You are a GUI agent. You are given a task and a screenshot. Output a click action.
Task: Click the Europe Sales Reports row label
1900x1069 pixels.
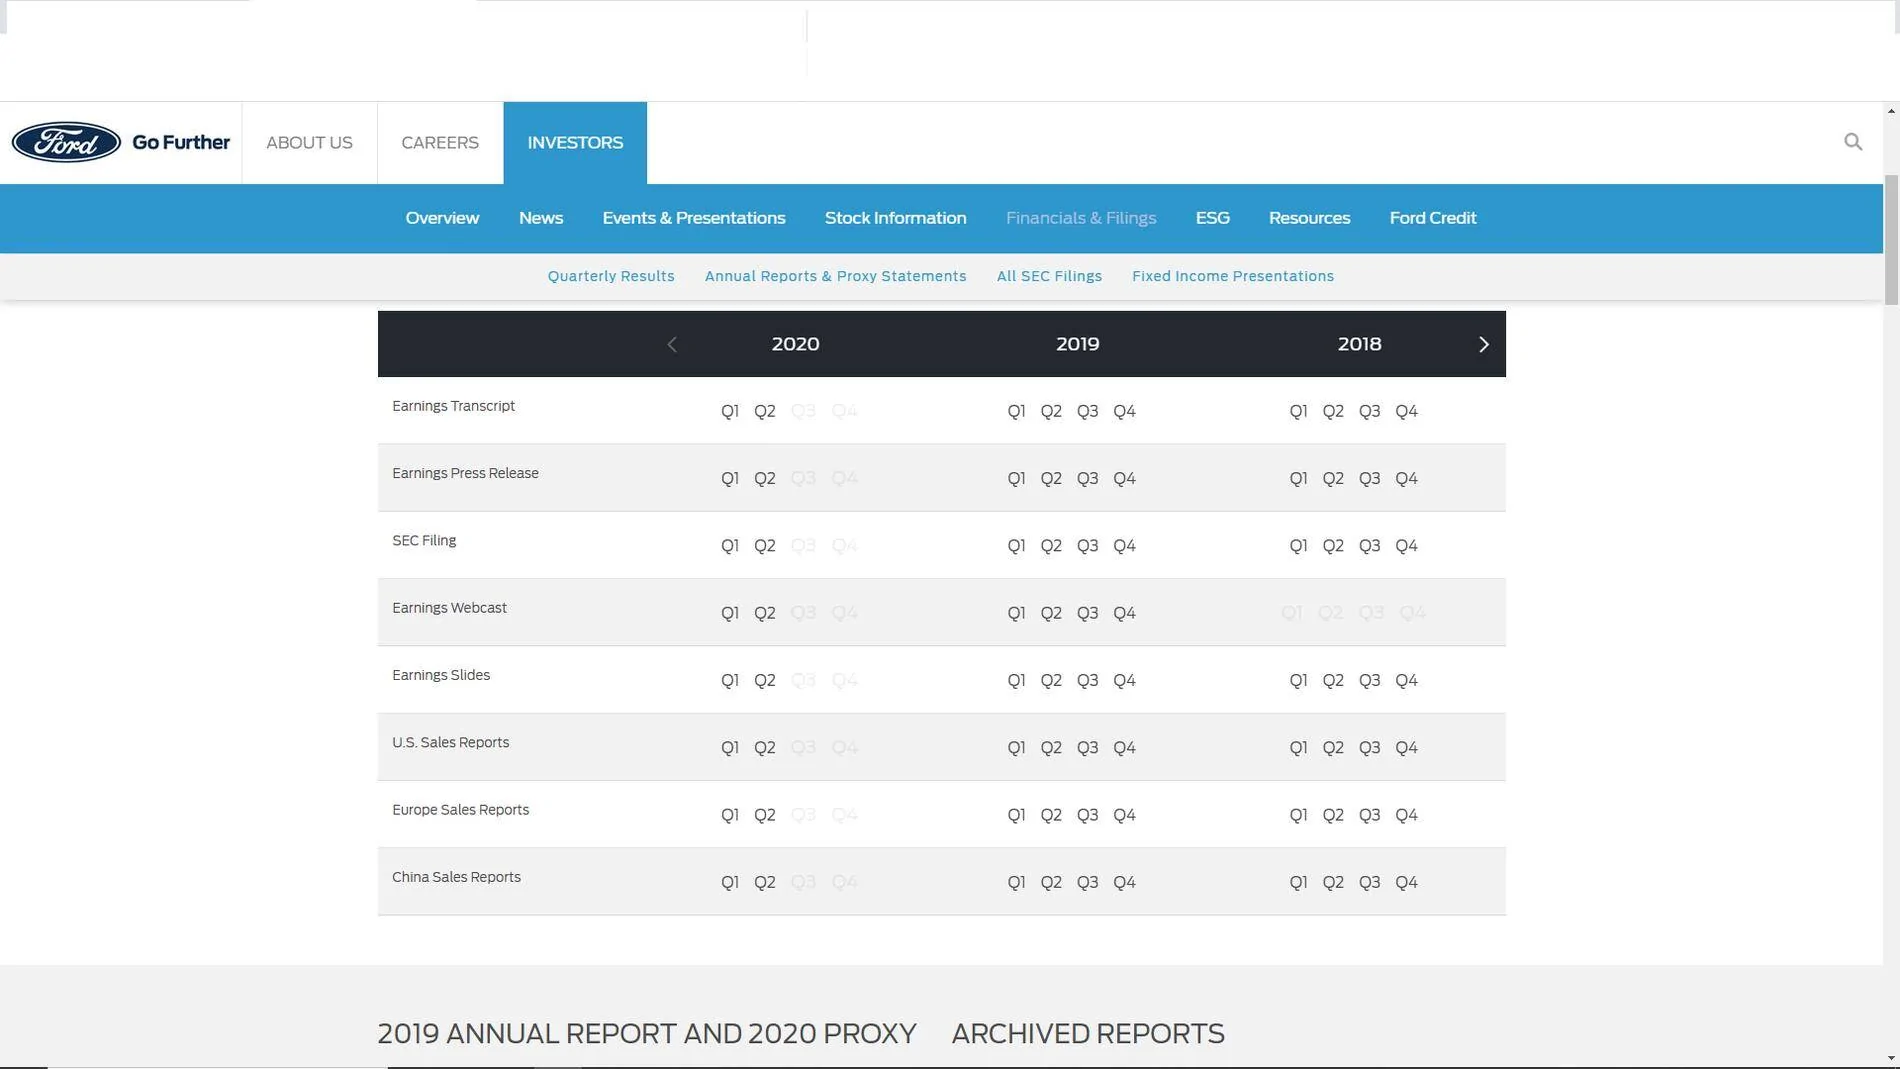pos(460,810)
